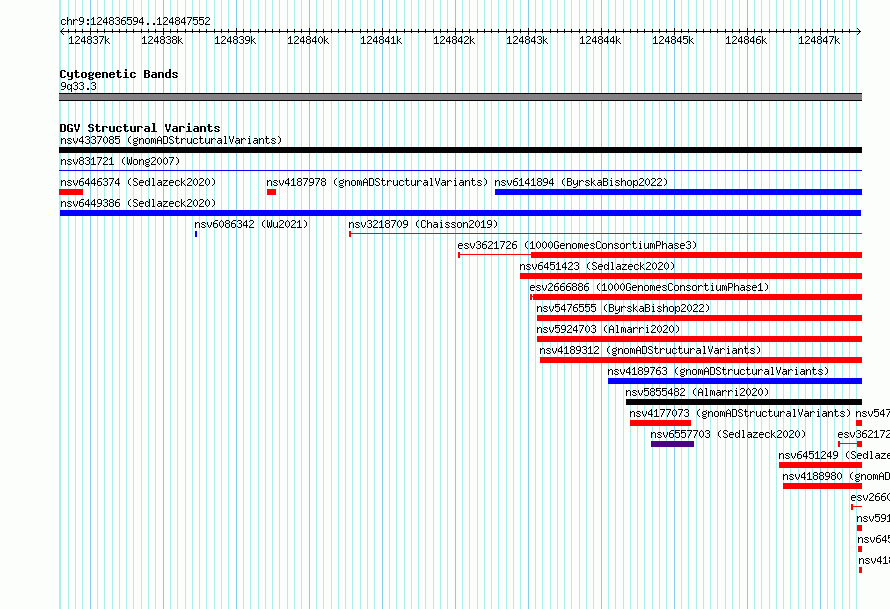This screenshot has height=609, width=890.
Task: Click the long blue nsv6449386 bar
Action: tap(460, 213)
